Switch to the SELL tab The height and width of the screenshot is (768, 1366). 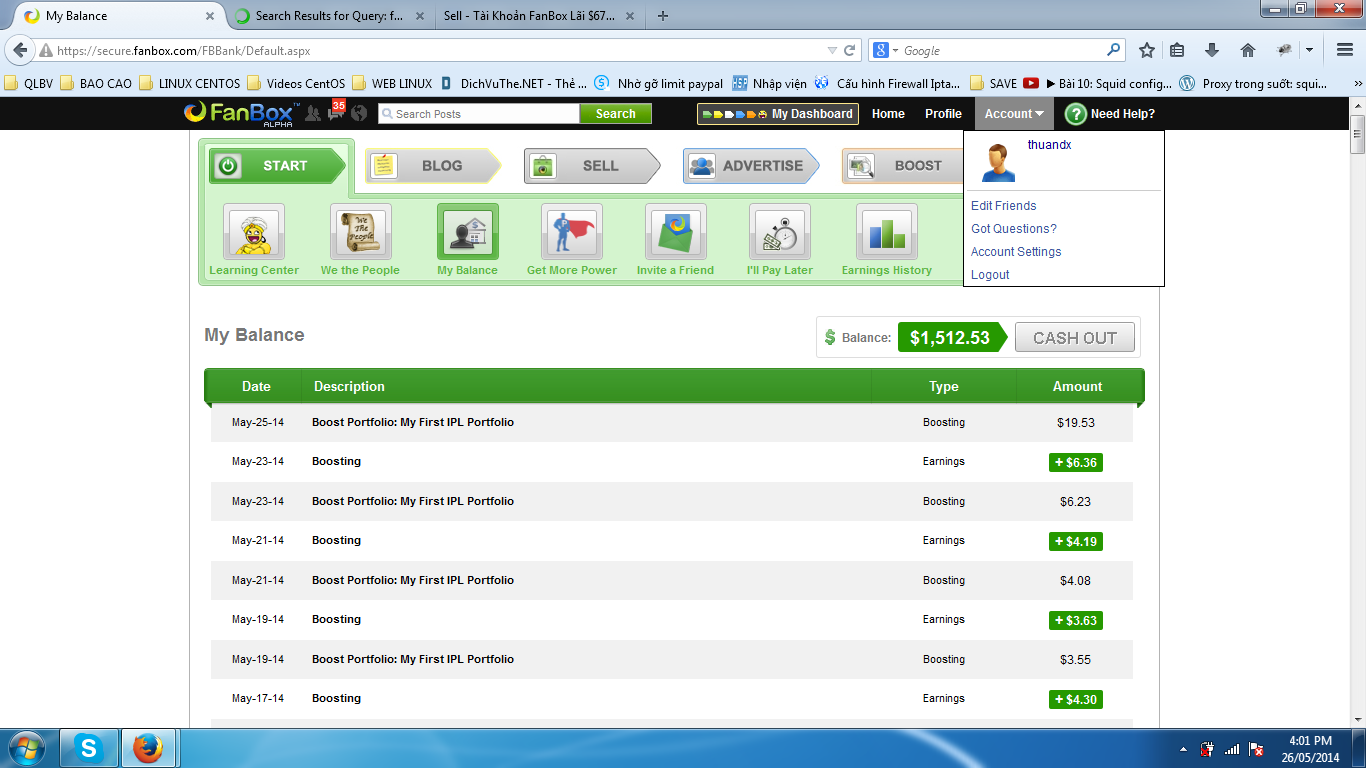pyautogui.click(x=592, y=166)
